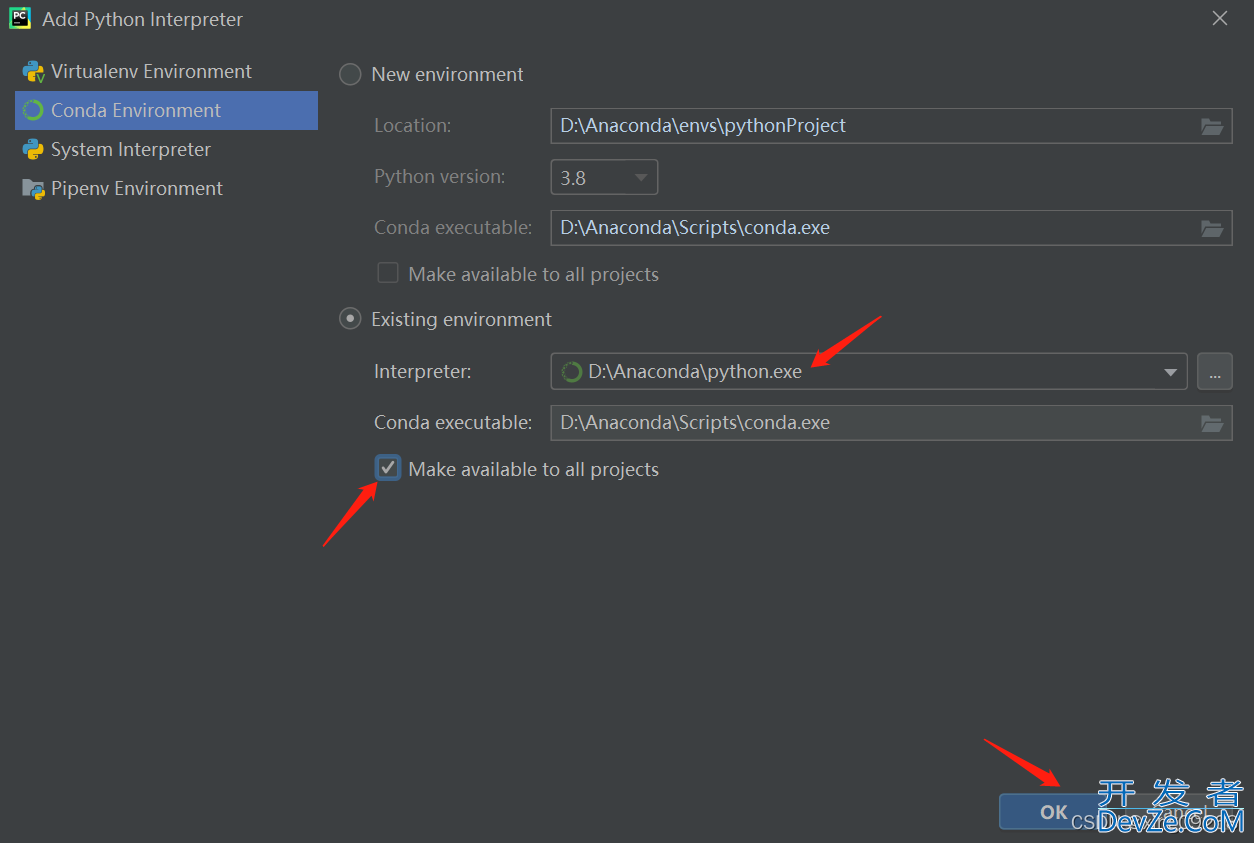Select Conda Environment in sidebar
This screenshot has height=843, width=1254.
pos(166,110)
